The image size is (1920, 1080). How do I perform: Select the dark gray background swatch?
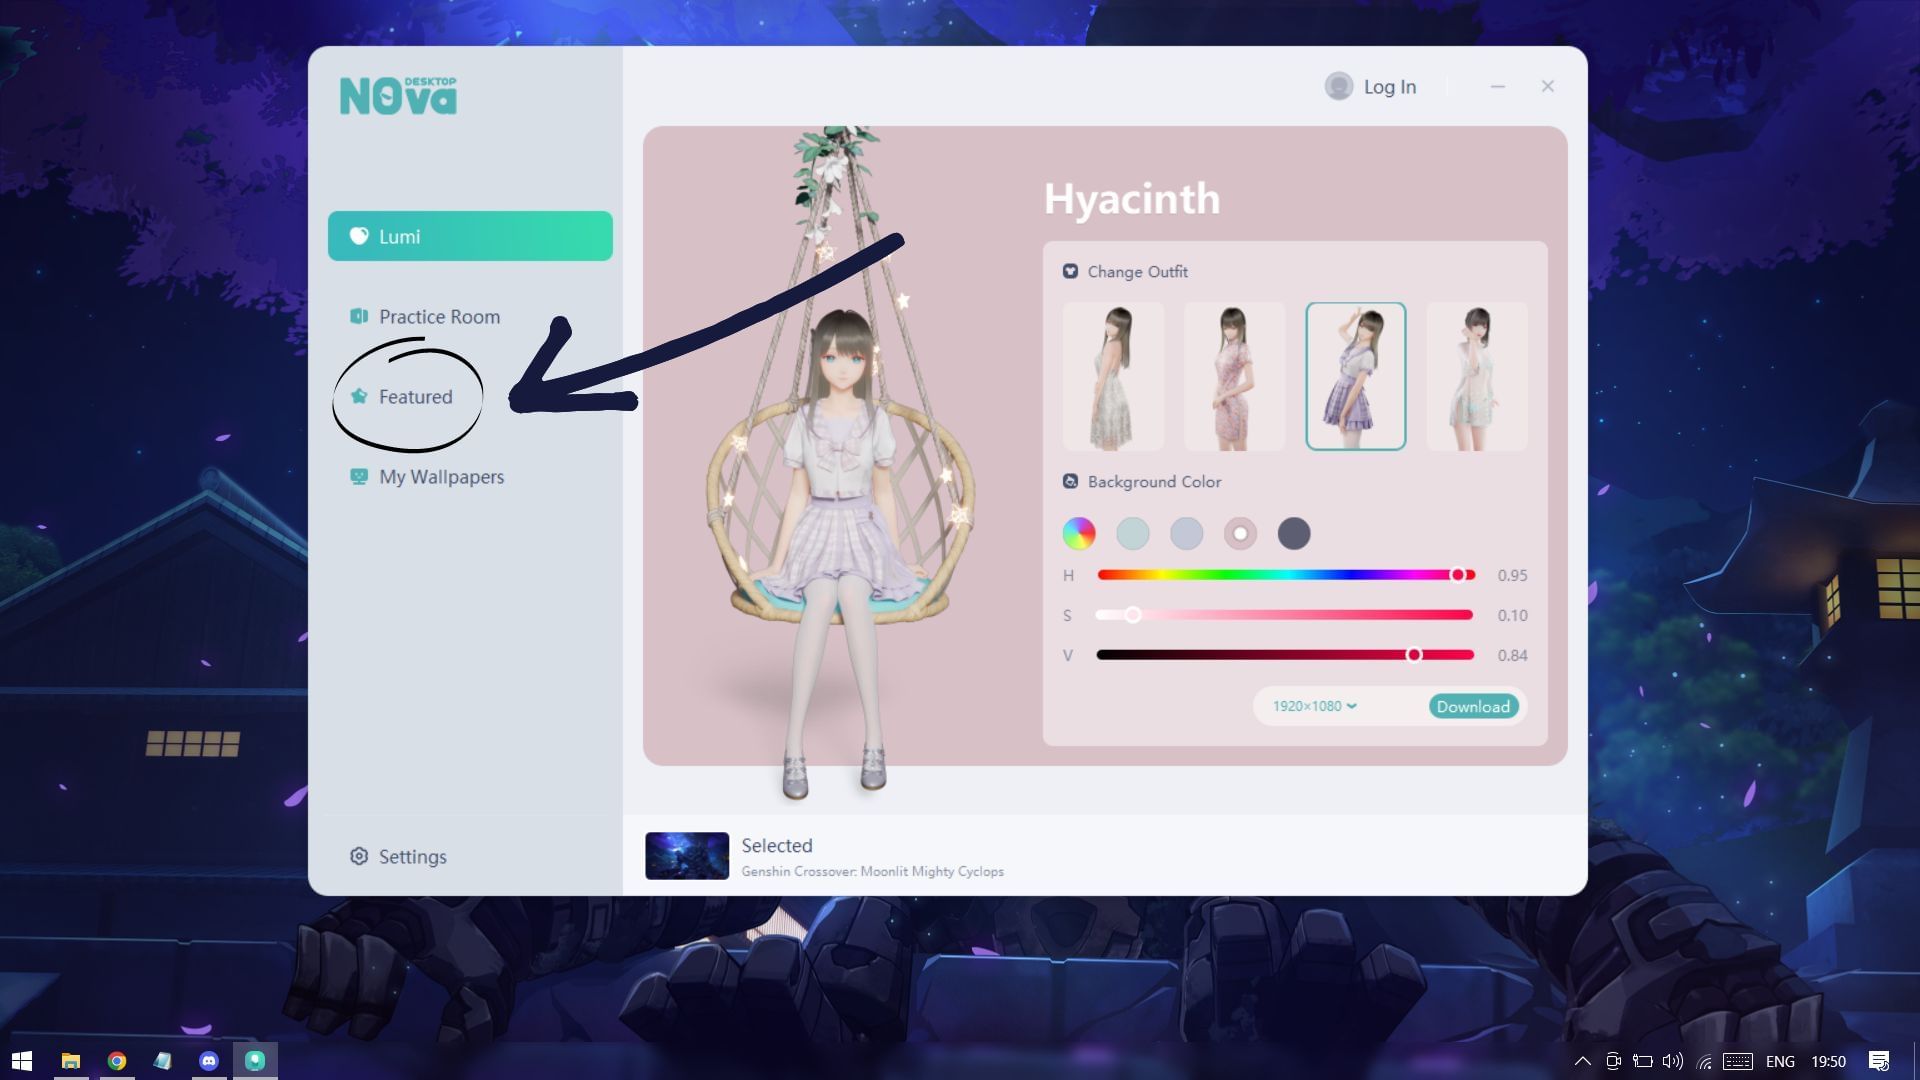click(1294, 533)
